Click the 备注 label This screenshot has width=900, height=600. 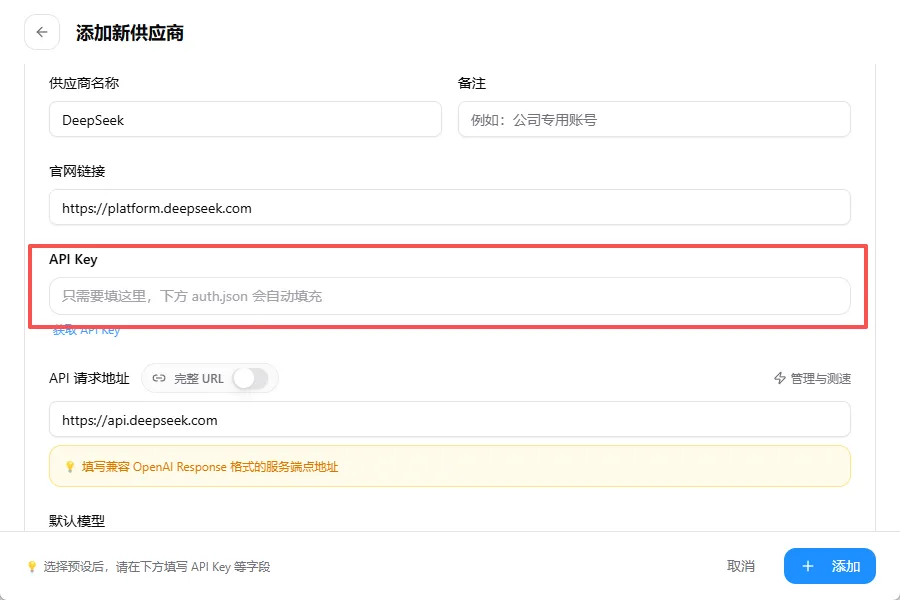(472, 83)
